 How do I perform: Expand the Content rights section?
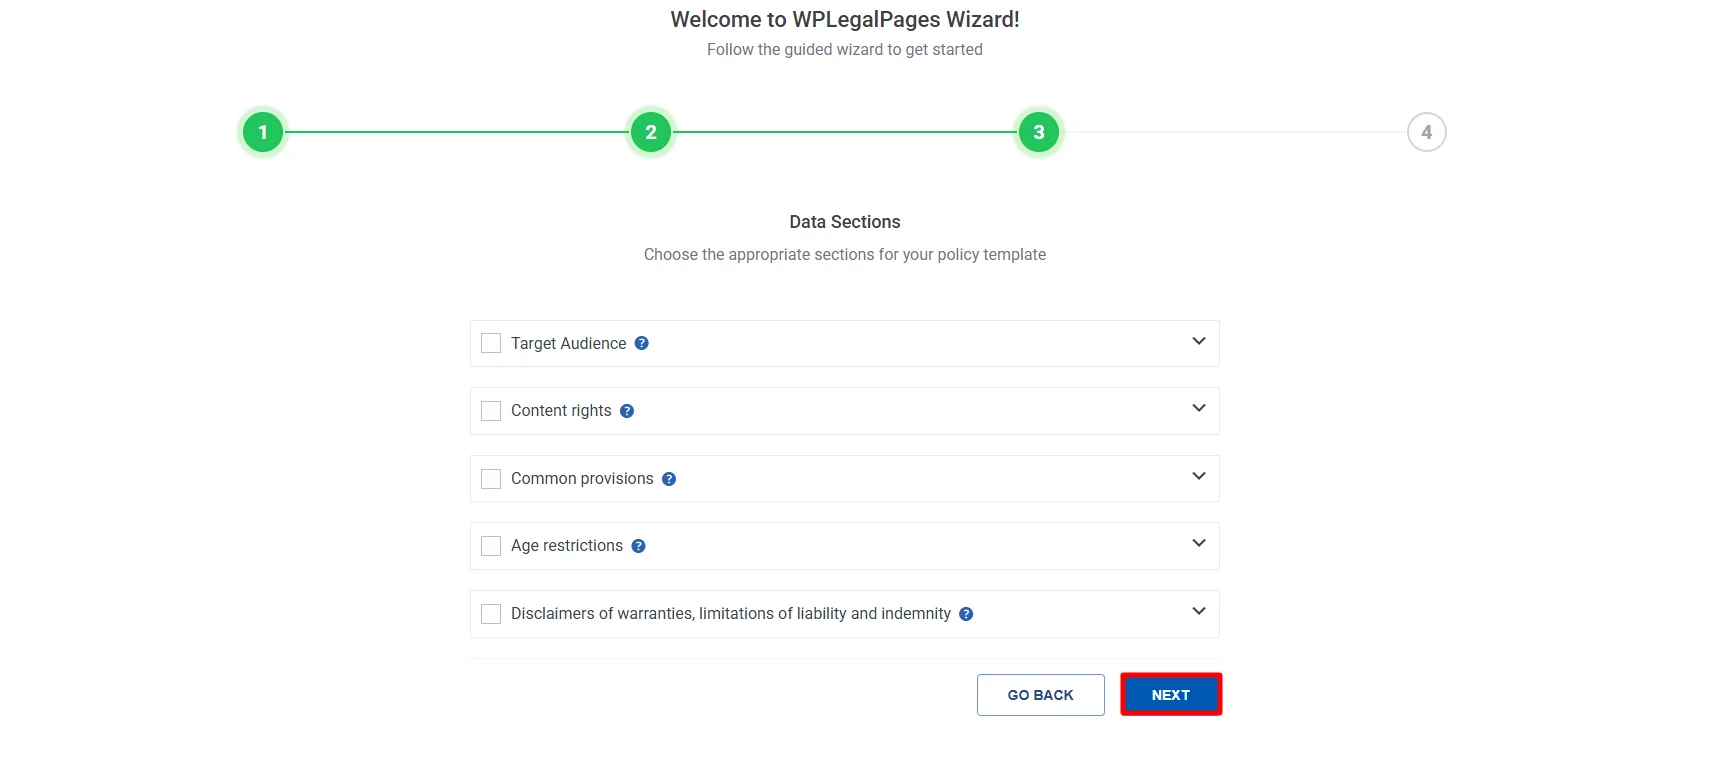point(1199,408)
